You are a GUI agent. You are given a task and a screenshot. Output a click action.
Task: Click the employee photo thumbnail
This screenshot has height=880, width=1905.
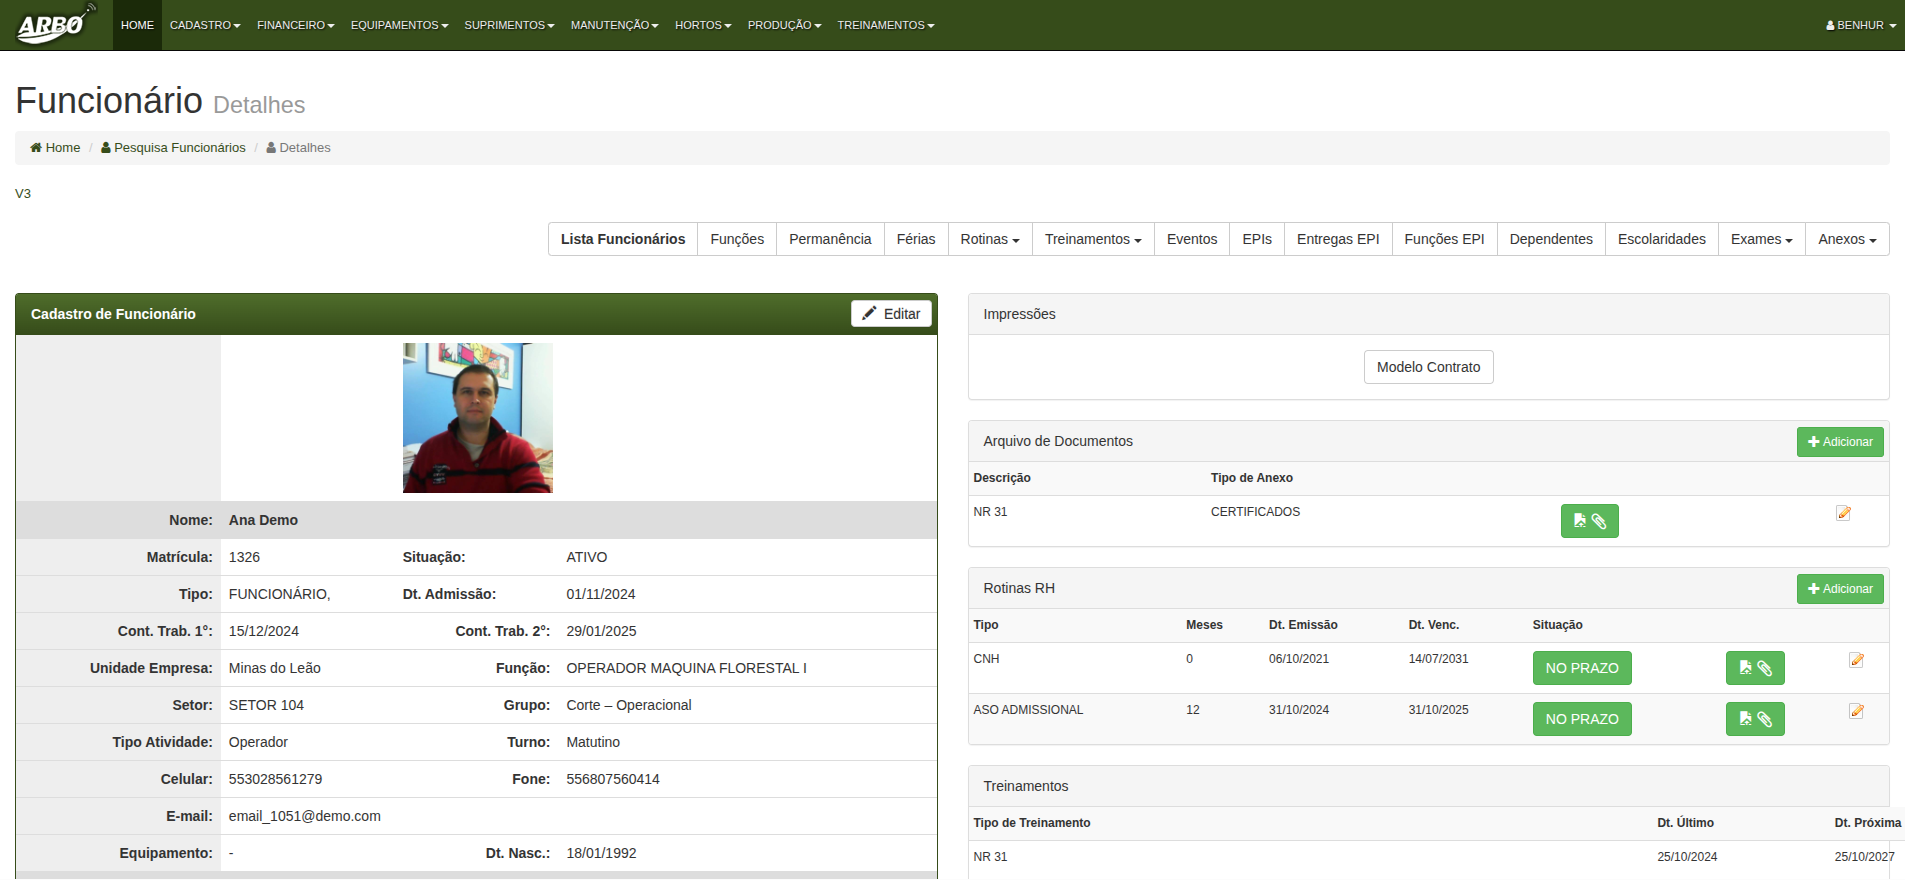click(x=477, y=418)
